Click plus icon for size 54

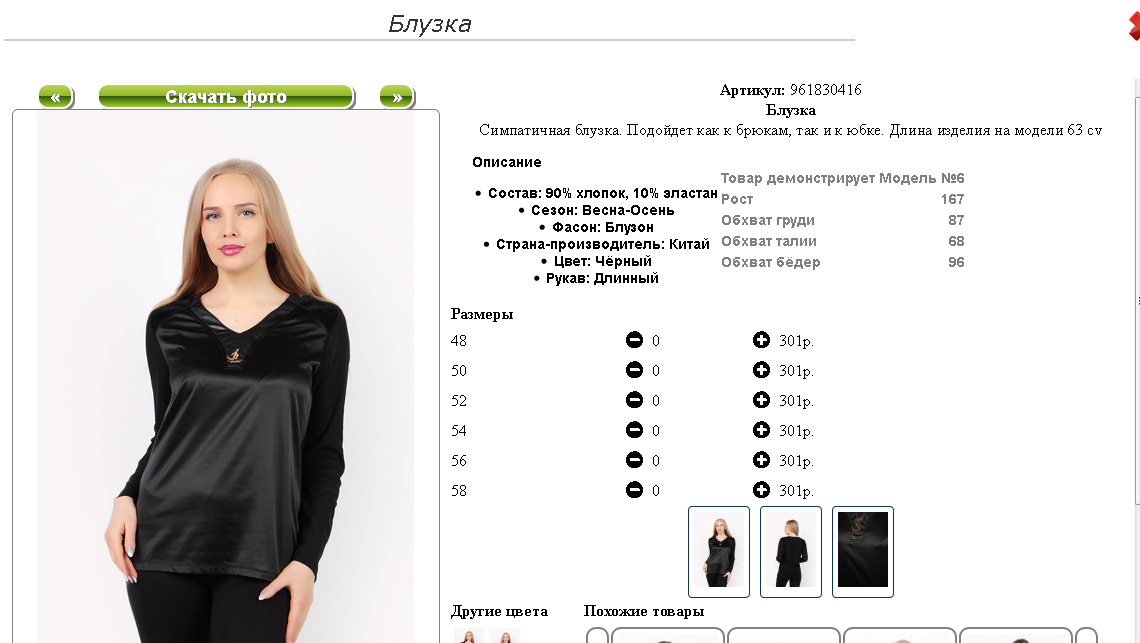pos(761,430)
